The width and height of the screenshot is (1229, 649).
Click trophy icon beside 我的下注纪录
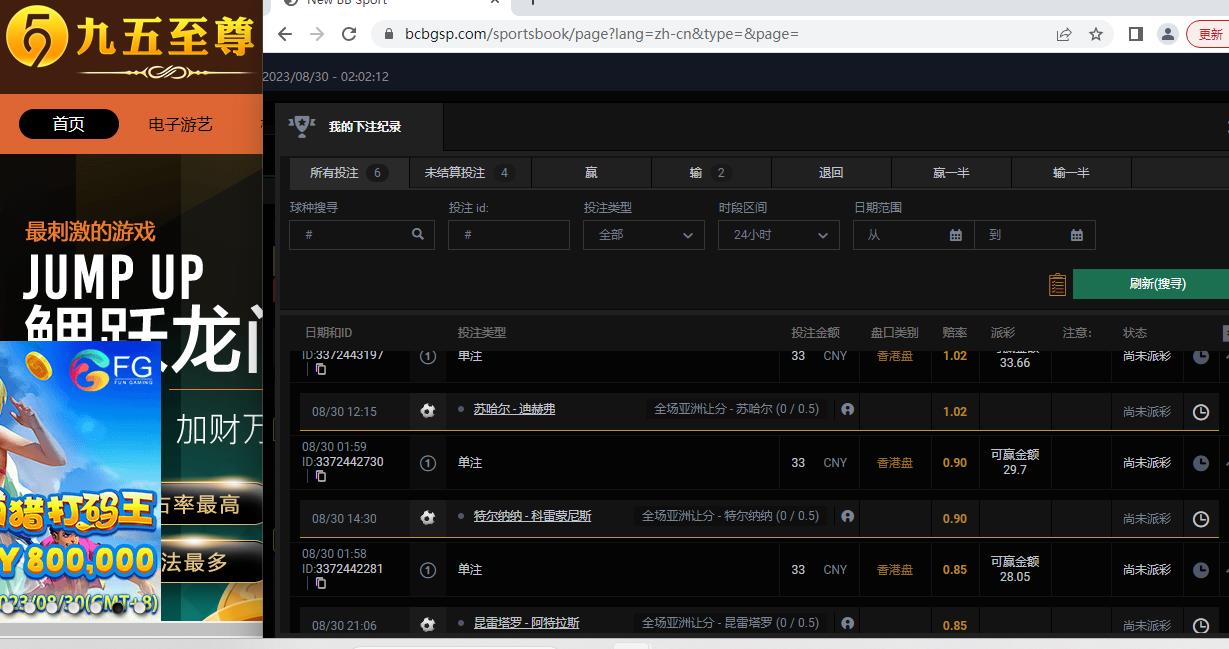tap(301, 126)
